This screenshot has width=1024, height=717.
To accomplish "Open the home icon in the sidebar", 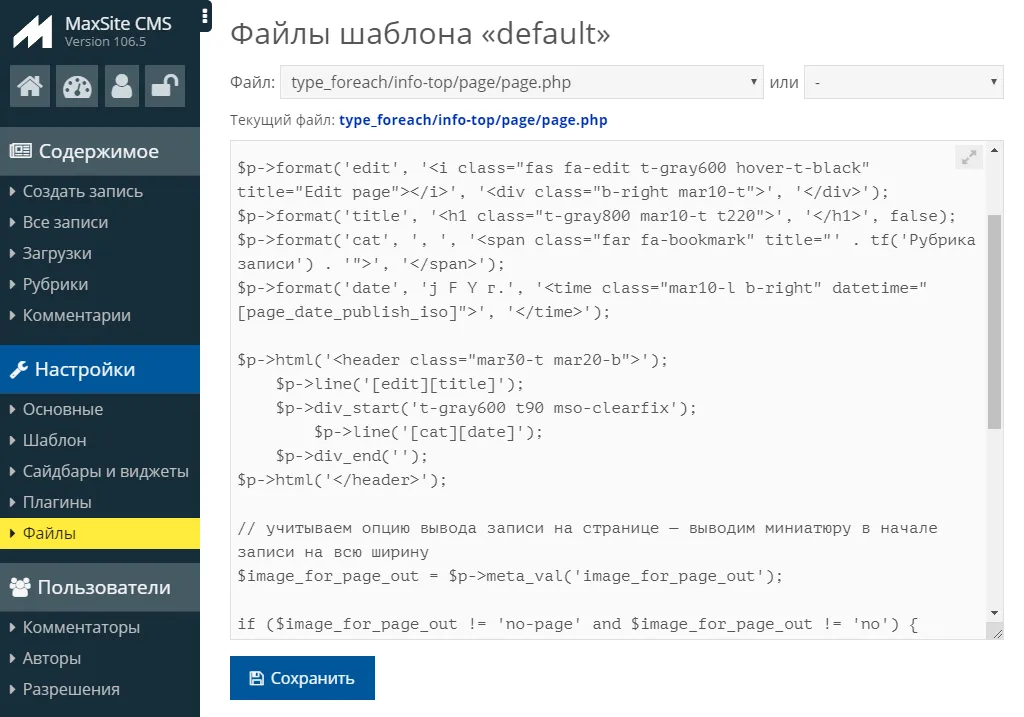I will click(29, 86).
